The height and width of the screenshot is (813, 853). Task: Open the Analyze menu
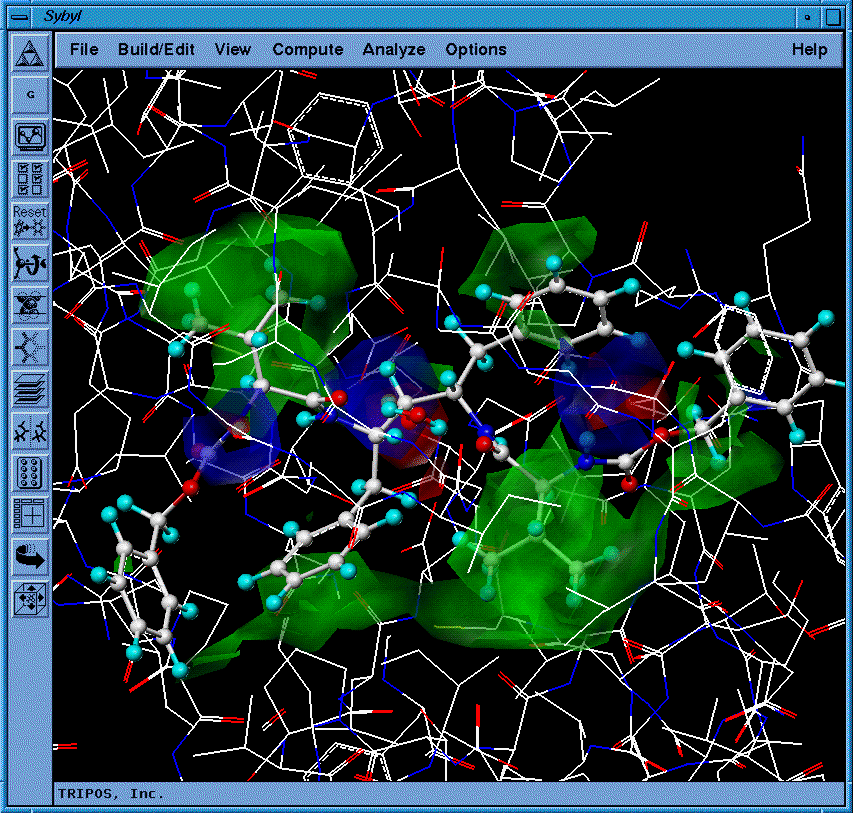pos(394,50)
